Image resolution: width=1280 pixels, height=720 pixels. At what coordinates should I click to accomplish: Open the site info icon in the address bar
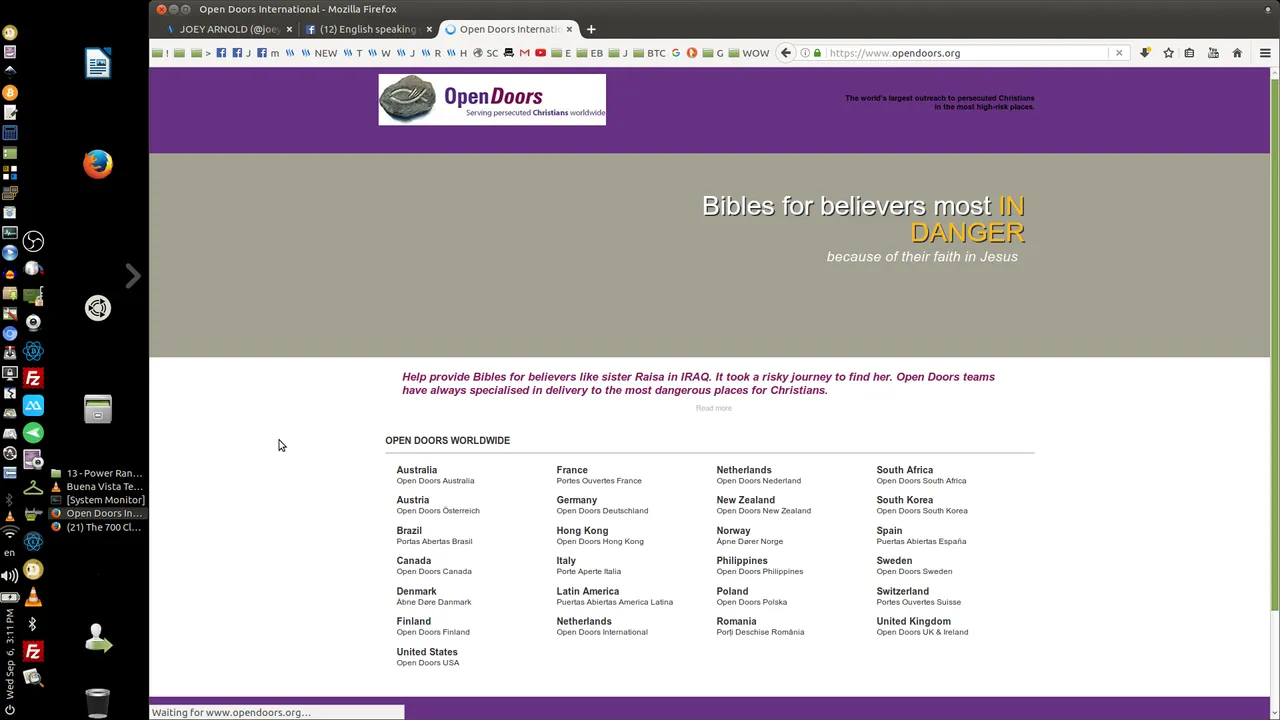click(x=804, y=53)
